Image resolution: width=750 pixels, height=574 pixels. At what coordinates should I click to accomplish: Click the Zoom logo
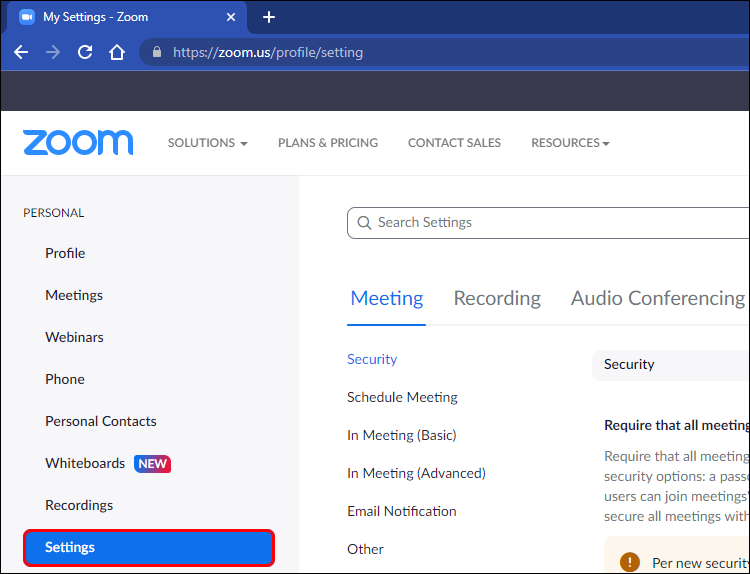[78, 142]
